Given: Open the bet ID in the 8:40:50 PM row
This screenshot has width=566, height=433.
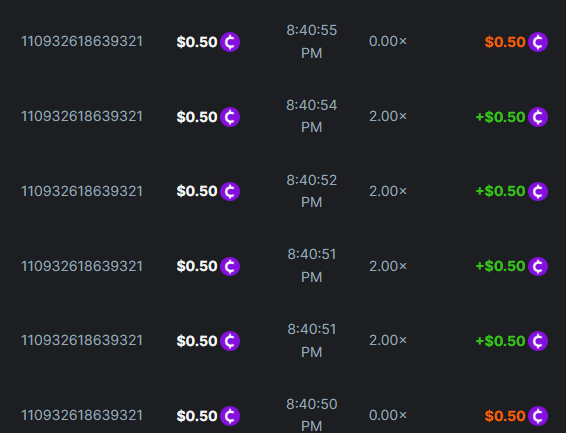Looking at the screenshot, I should [82, 415].
